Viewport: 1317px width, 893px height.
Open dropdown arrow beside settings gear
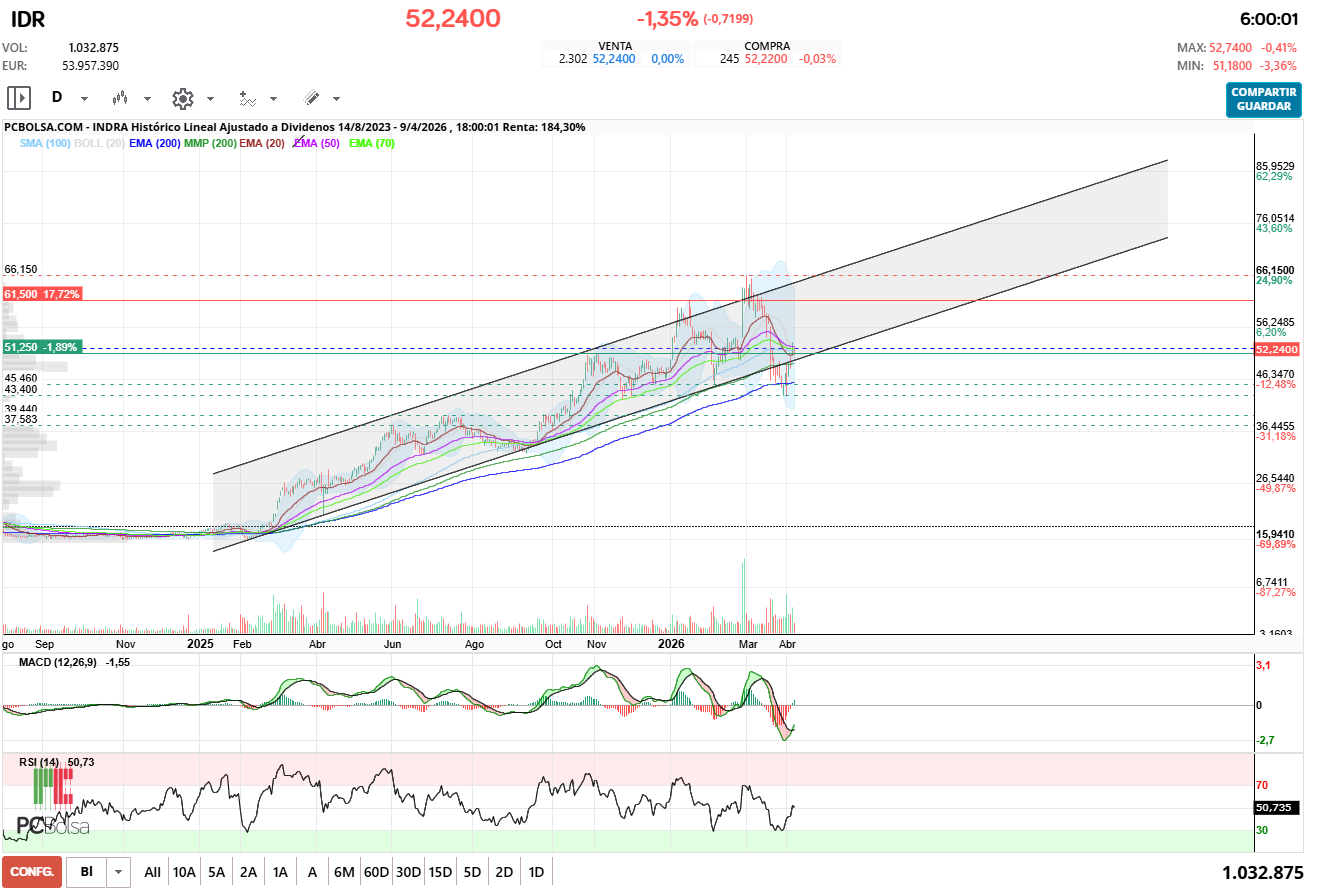(210, 99)
